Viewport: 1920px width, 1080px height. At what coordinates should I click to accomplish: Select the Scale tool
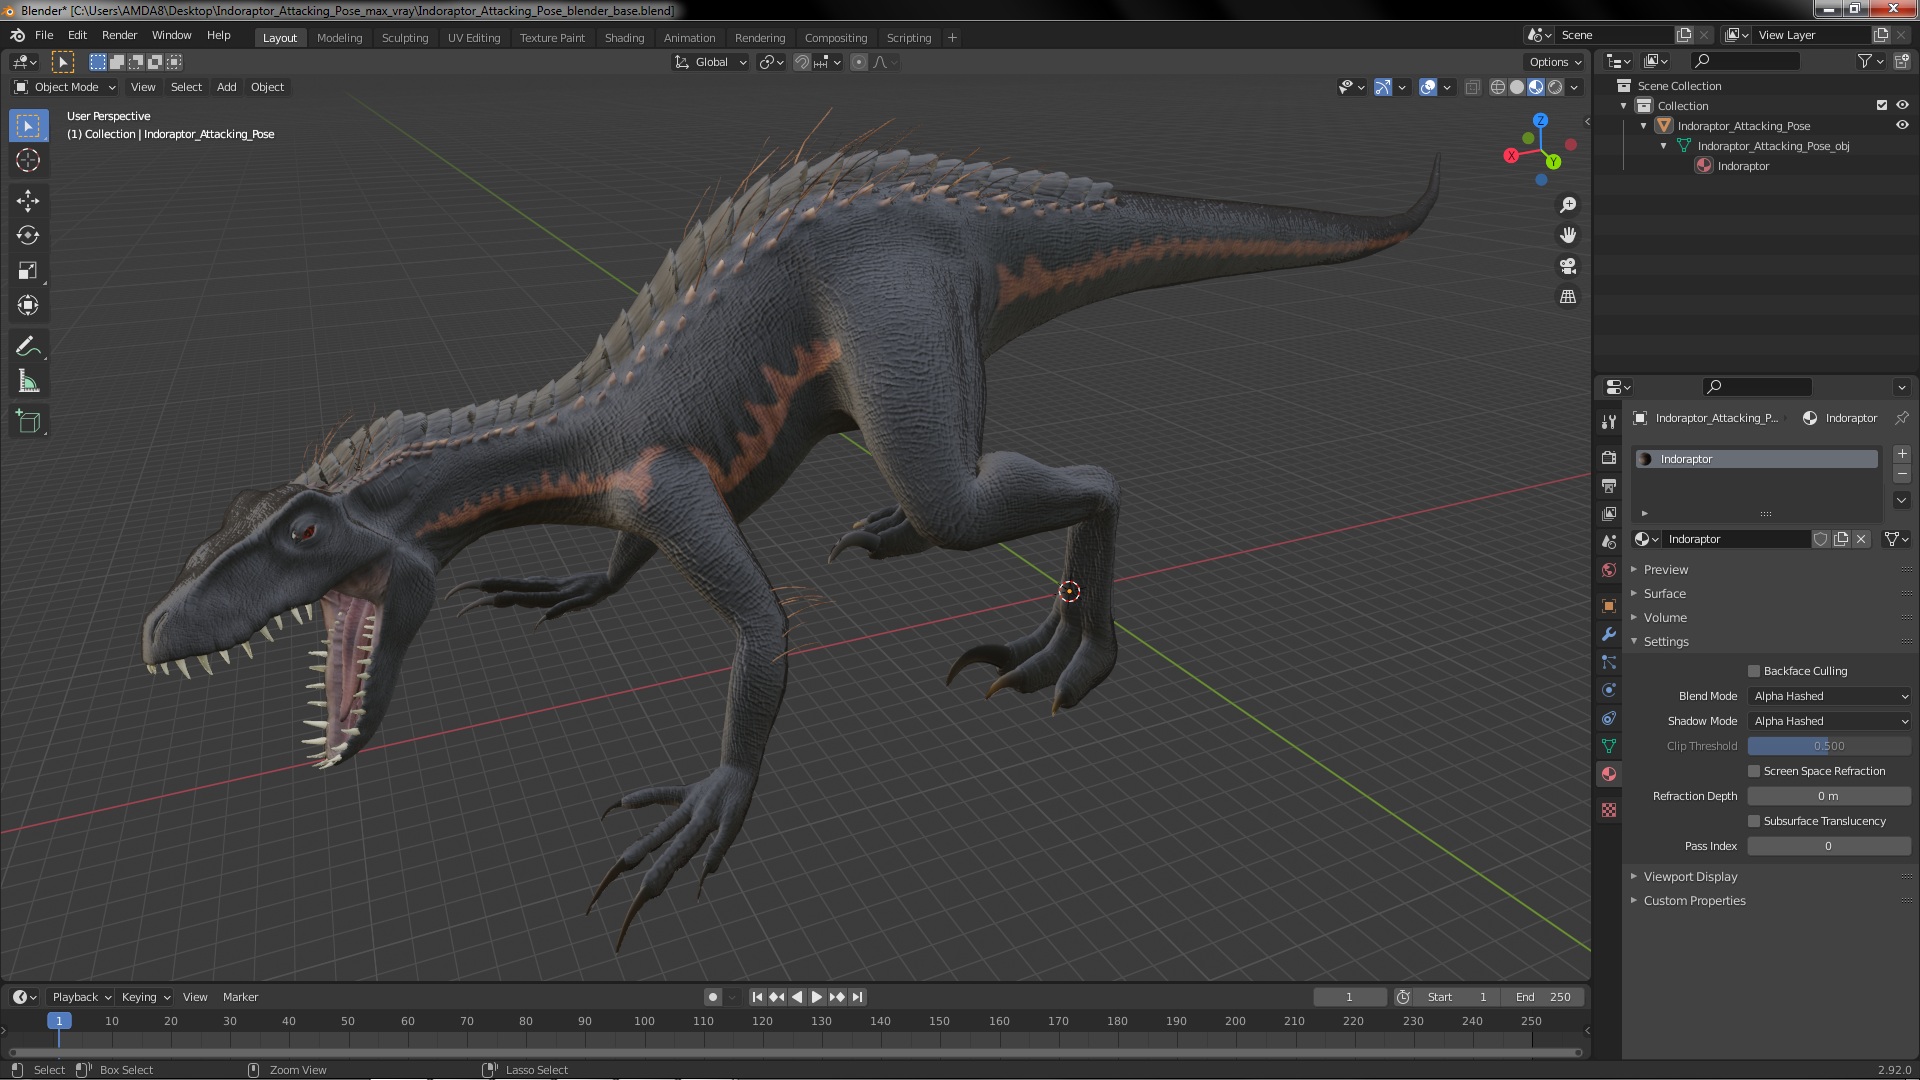(28, 271)
